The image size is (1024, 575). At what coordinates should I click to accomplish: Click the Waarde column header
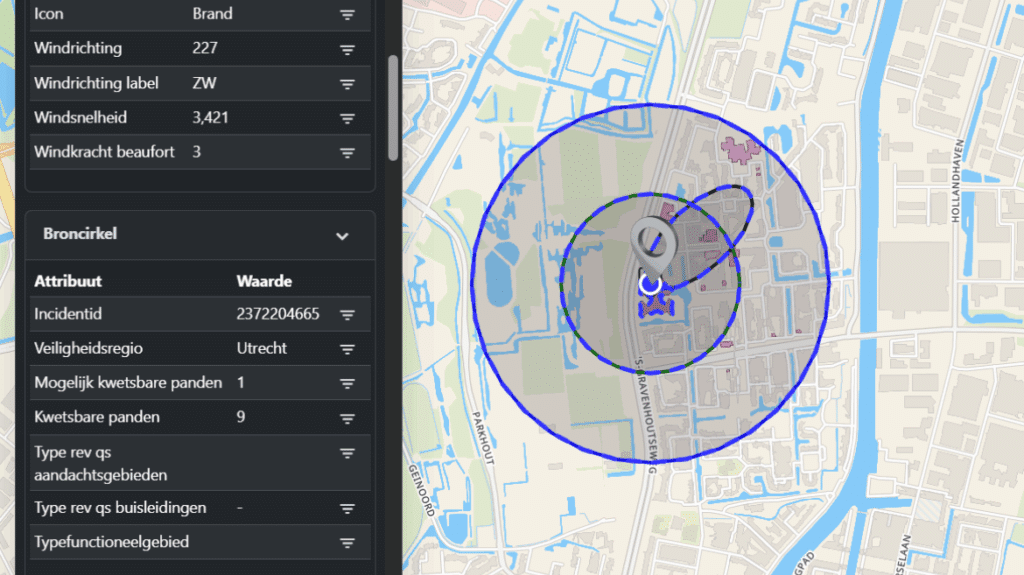tap(264, 281)
